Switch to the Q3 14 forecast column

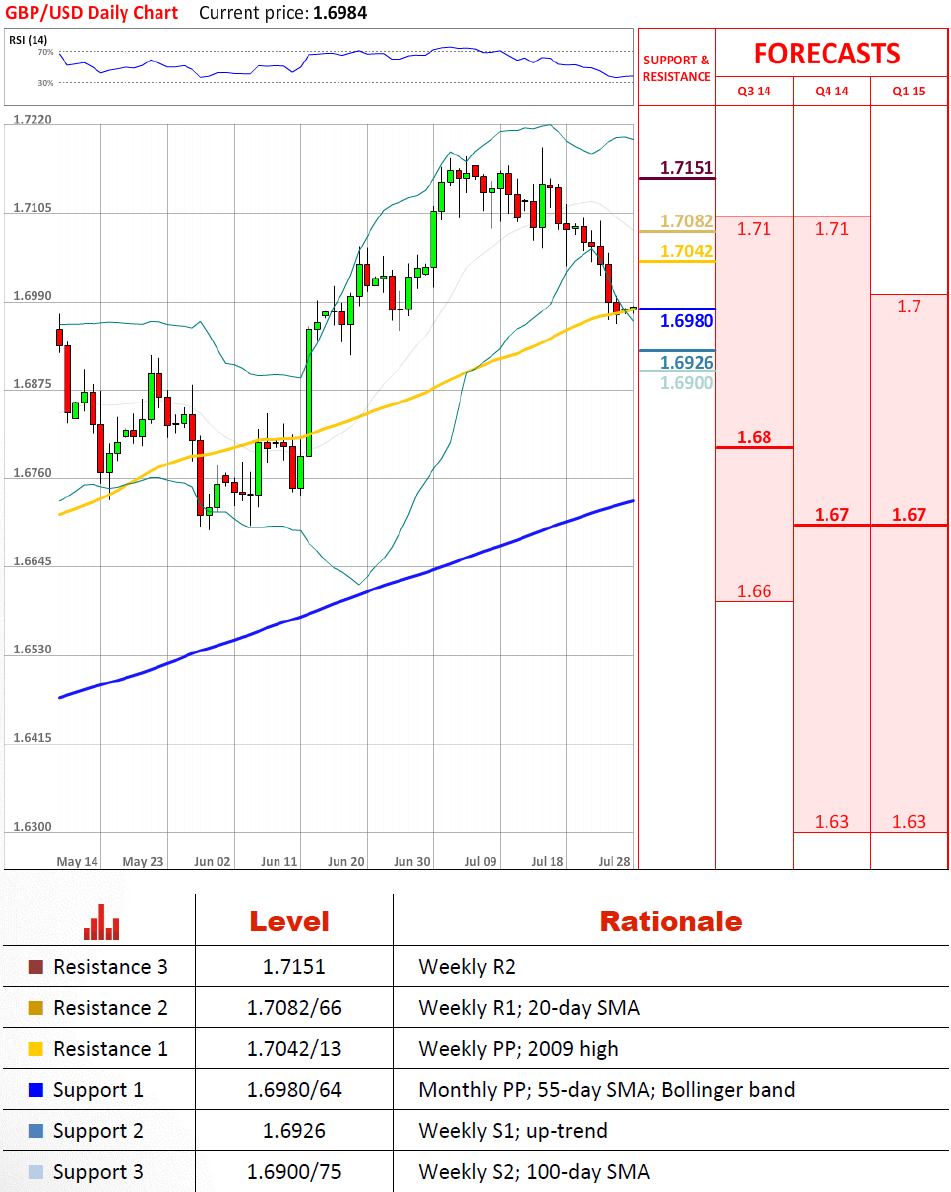click(753, 91)
